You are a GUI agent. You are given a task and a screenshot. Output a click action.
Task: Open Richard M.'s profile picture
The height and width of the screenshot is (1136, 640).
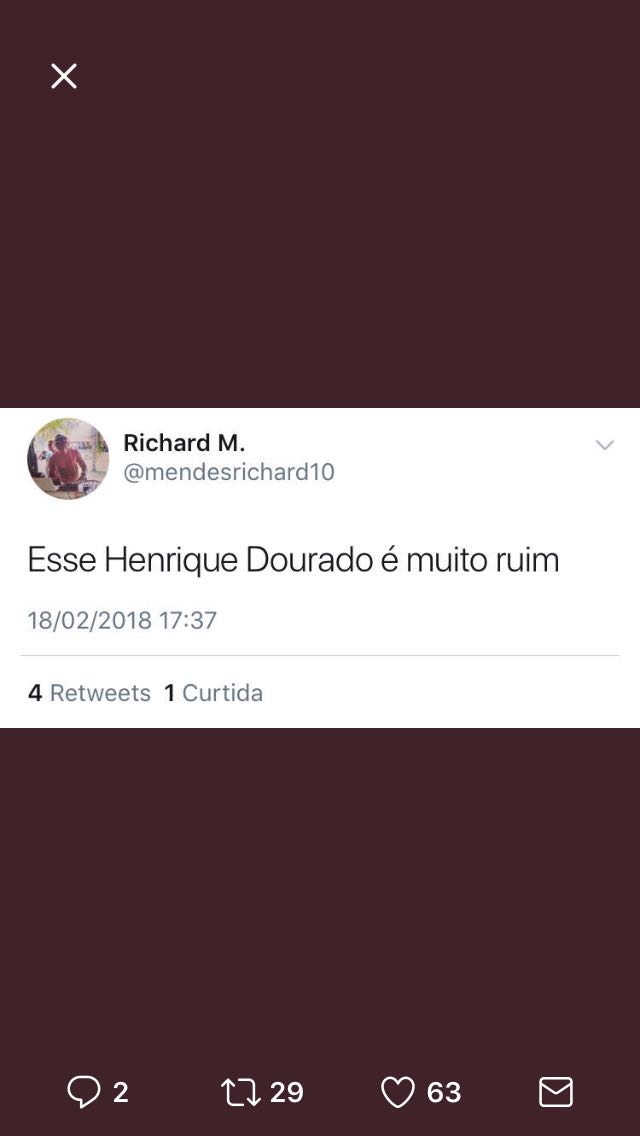68,459
